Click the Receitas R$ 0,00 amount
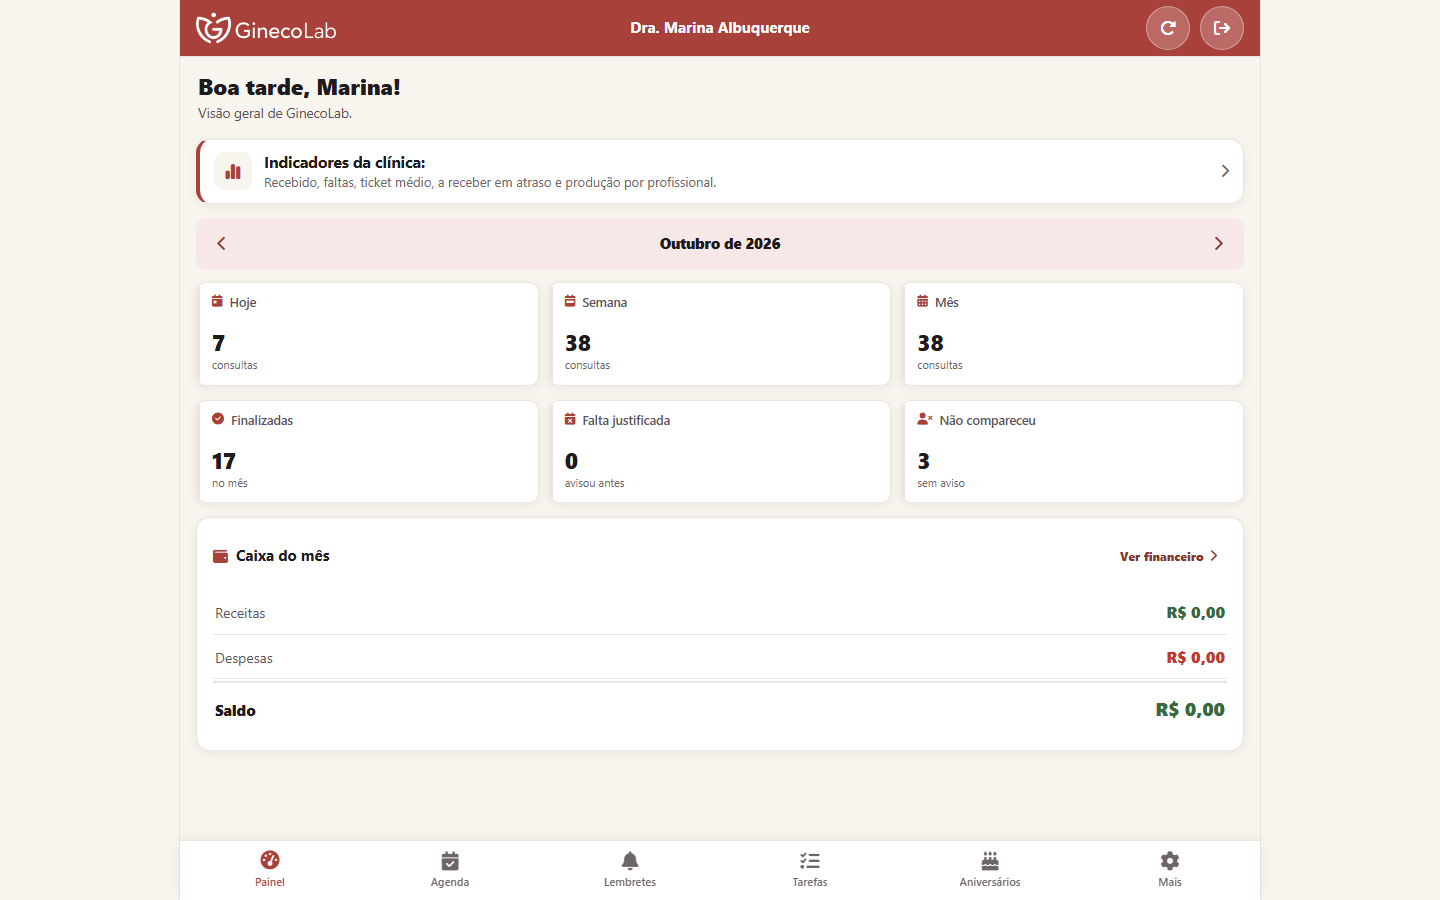 pos(1196,613)
